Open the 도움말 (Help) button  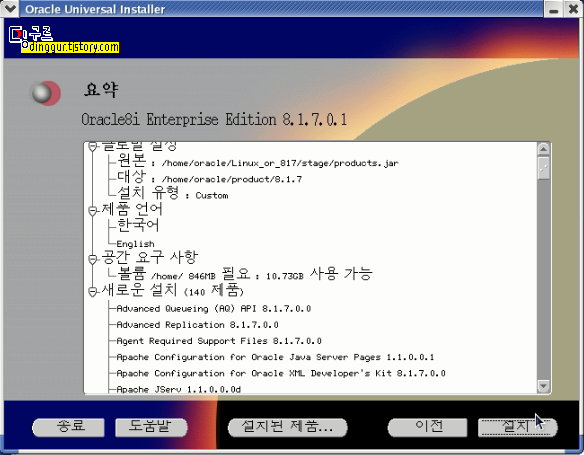point(151,427)
